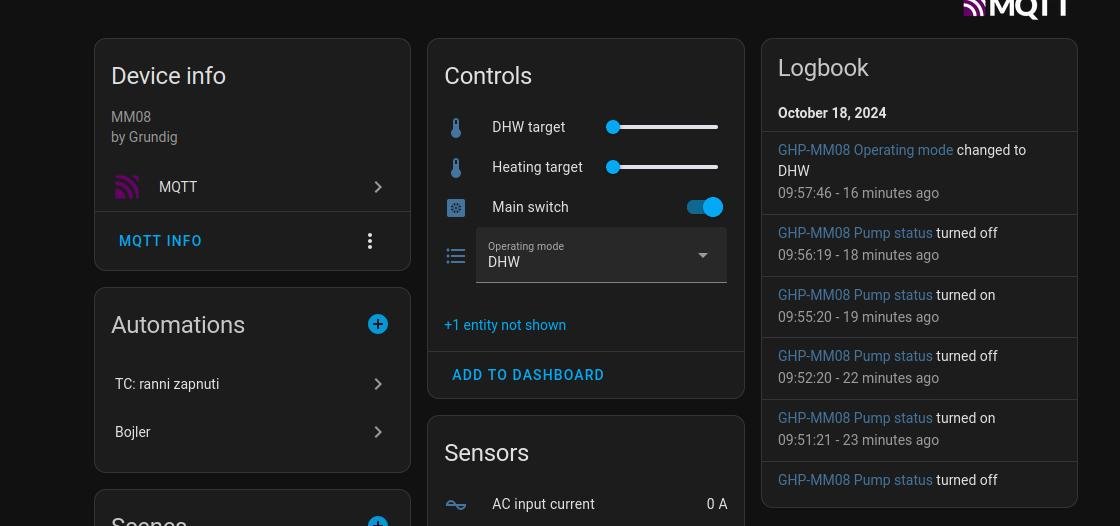This screenshot has height=526, width=1120.
Task: Open Pump status link from 09:56:19 entry
Action: (x=855, y=233)
